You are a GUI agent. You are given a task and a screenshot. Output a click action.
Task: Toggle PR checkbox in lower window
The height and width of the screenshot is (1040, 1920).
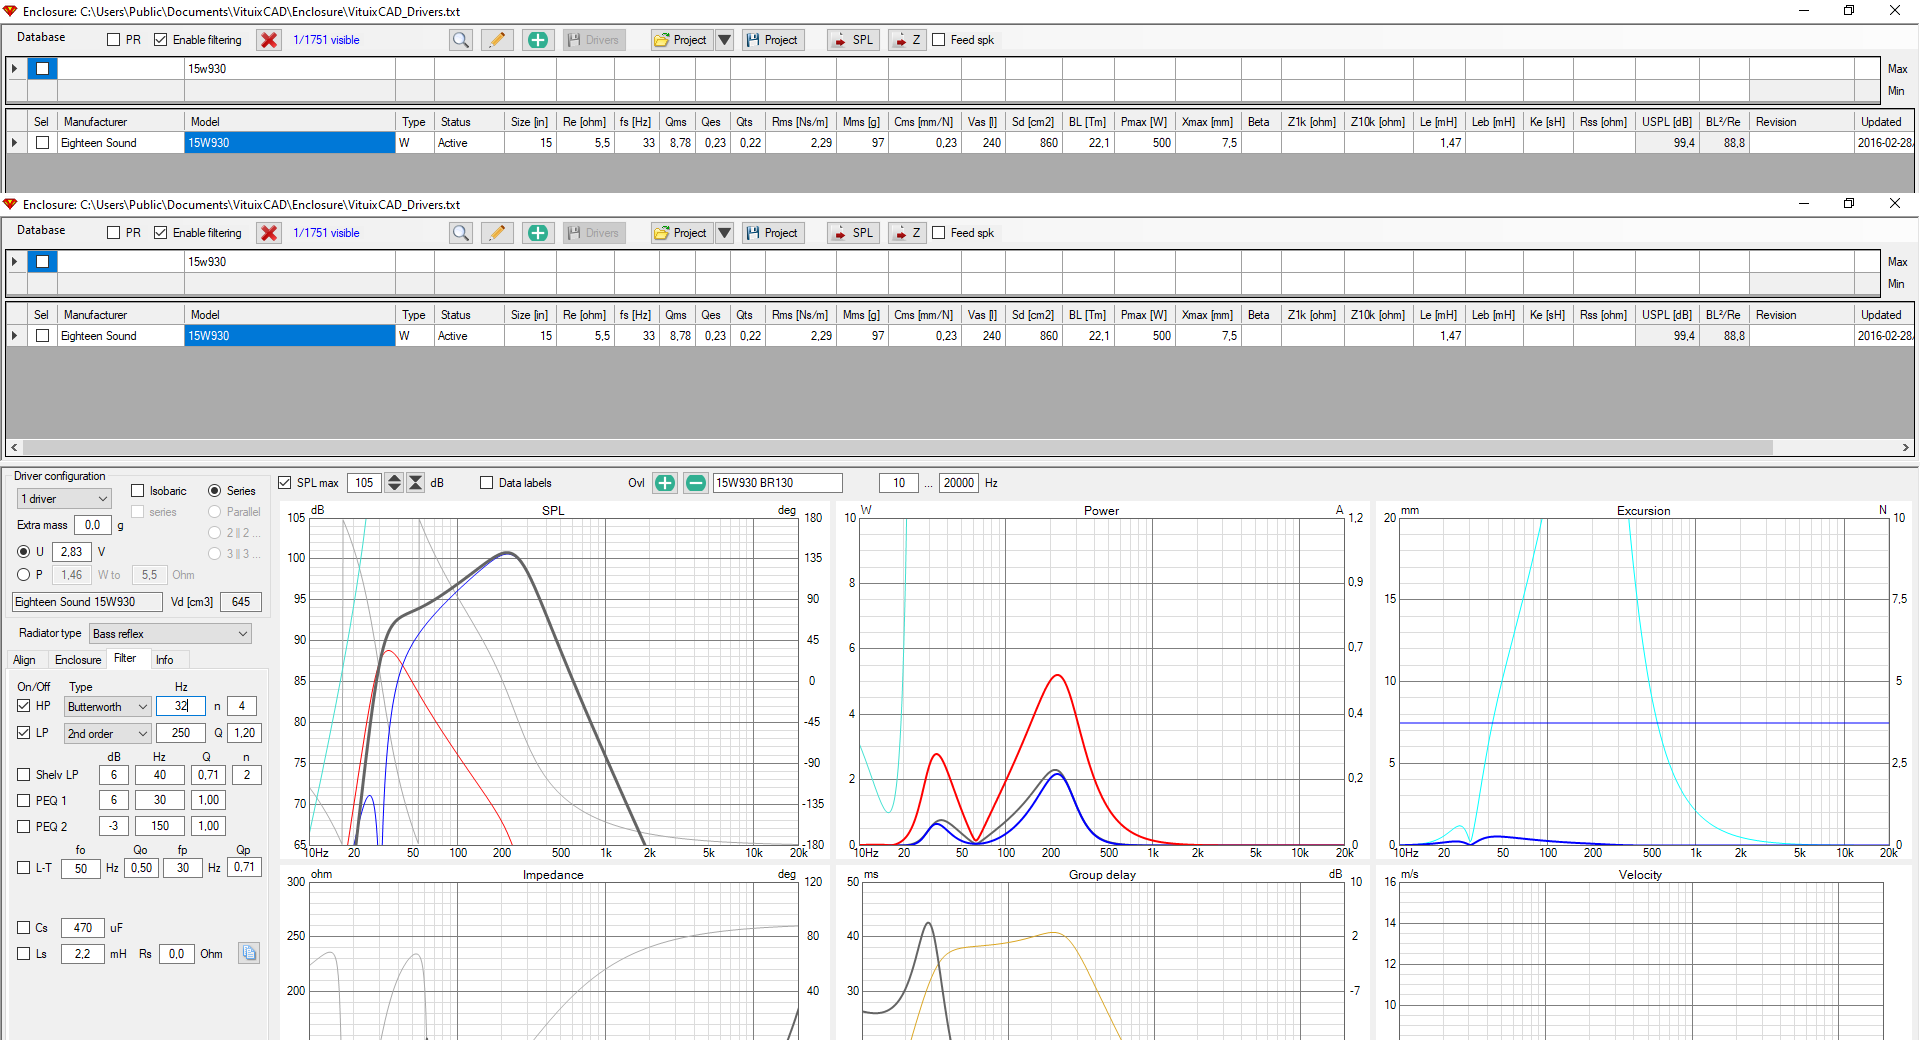(114, 233)
